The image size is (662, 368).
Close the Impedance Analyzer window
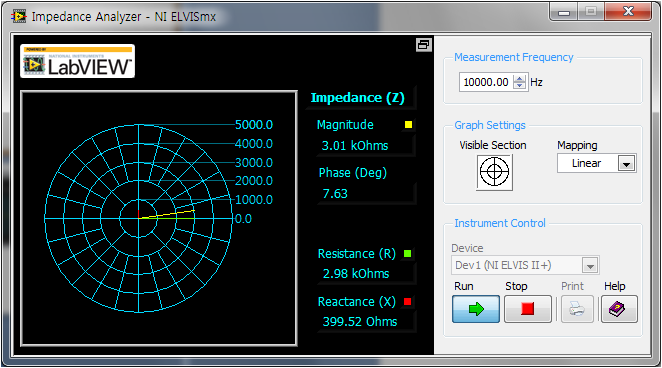(x=628, y=12)
